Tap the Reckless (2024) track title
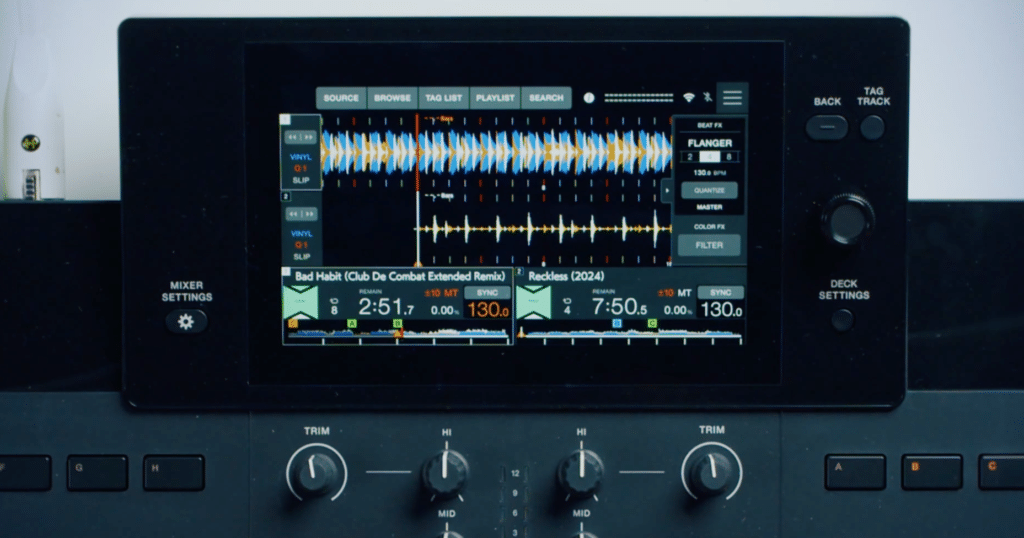Screen dimensions: 1024x538 pos(566,276)
